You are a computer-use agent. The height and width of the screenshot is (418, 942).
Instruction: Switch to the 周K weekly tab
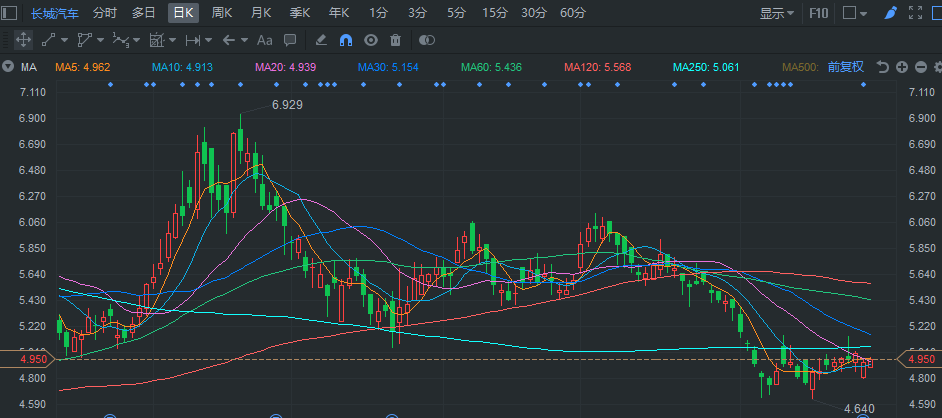222,13
